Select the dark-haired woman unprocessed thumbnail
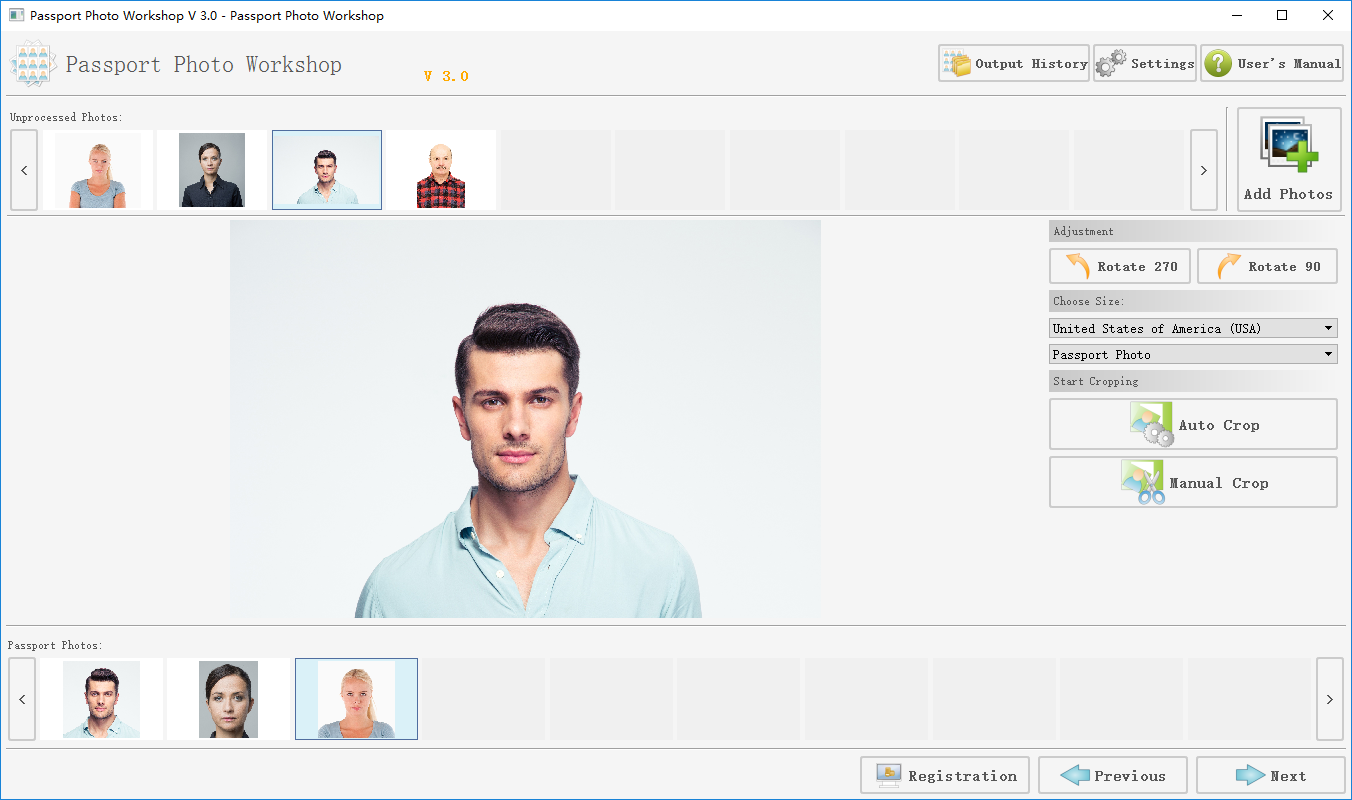 [212, 170]
